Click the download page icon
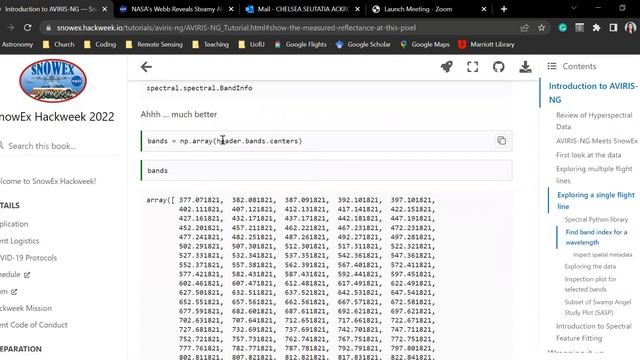The width and height of the screenshot is (640, 360). [x=525, y=67]
